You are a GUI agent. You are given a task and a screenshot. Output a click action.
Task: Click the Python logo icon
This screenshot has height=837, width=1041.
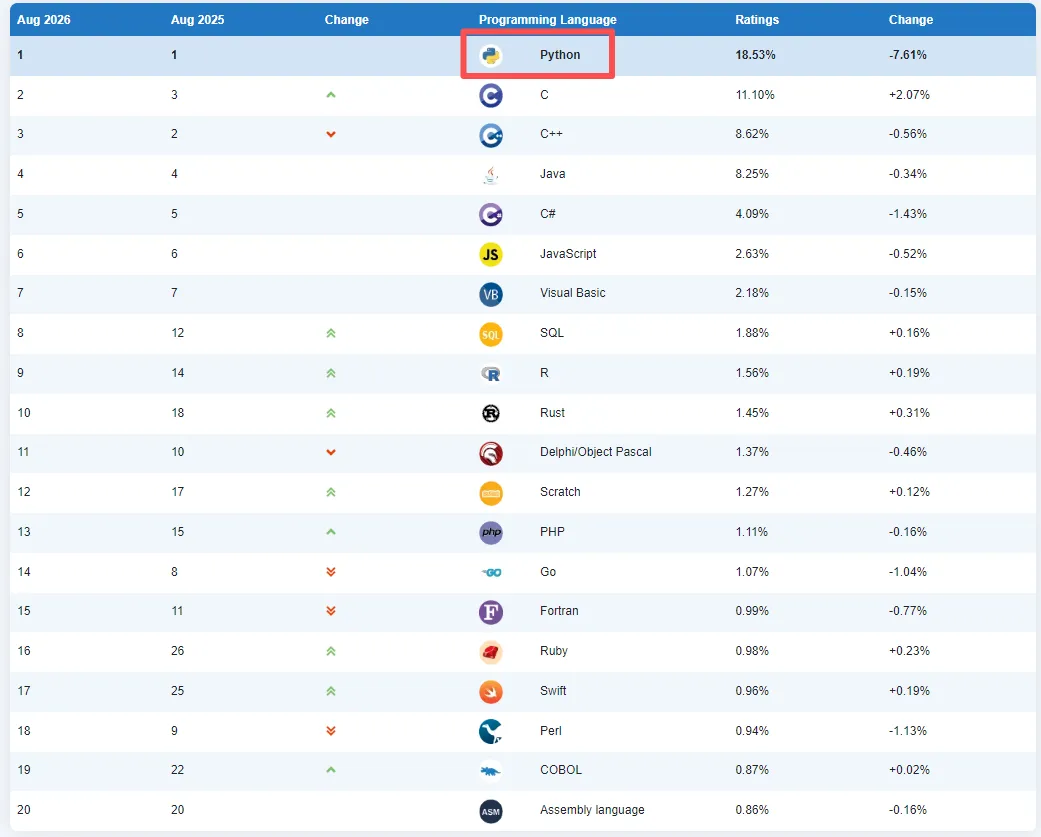click(x=491, y=56)
